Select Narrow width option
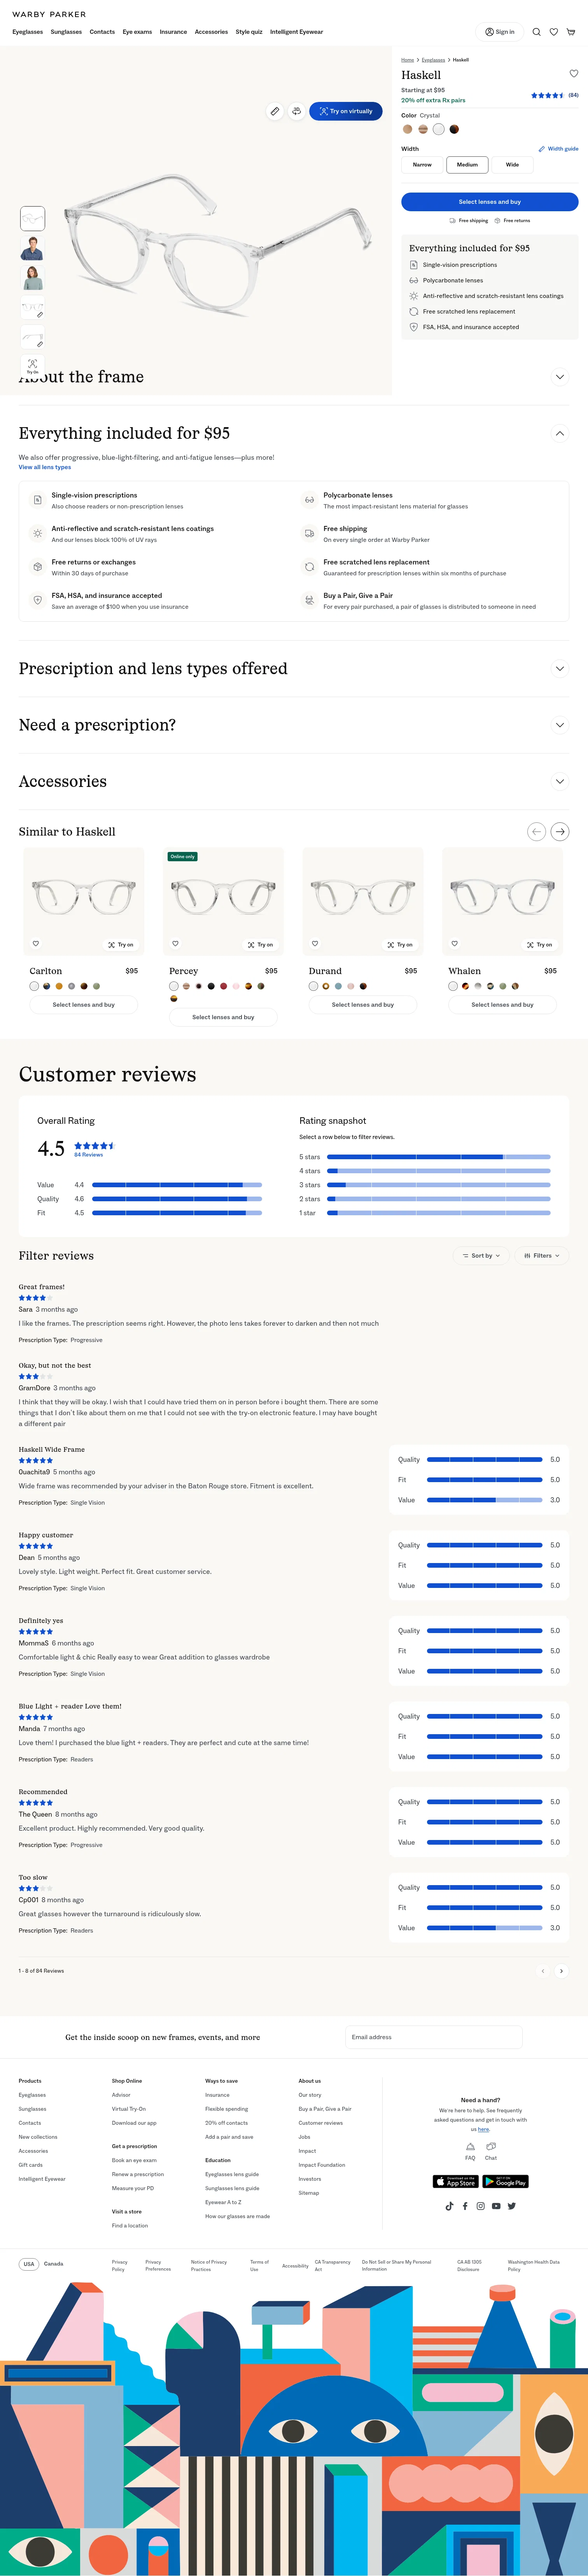Screen dimensions: 588x2576 point(422,164)
